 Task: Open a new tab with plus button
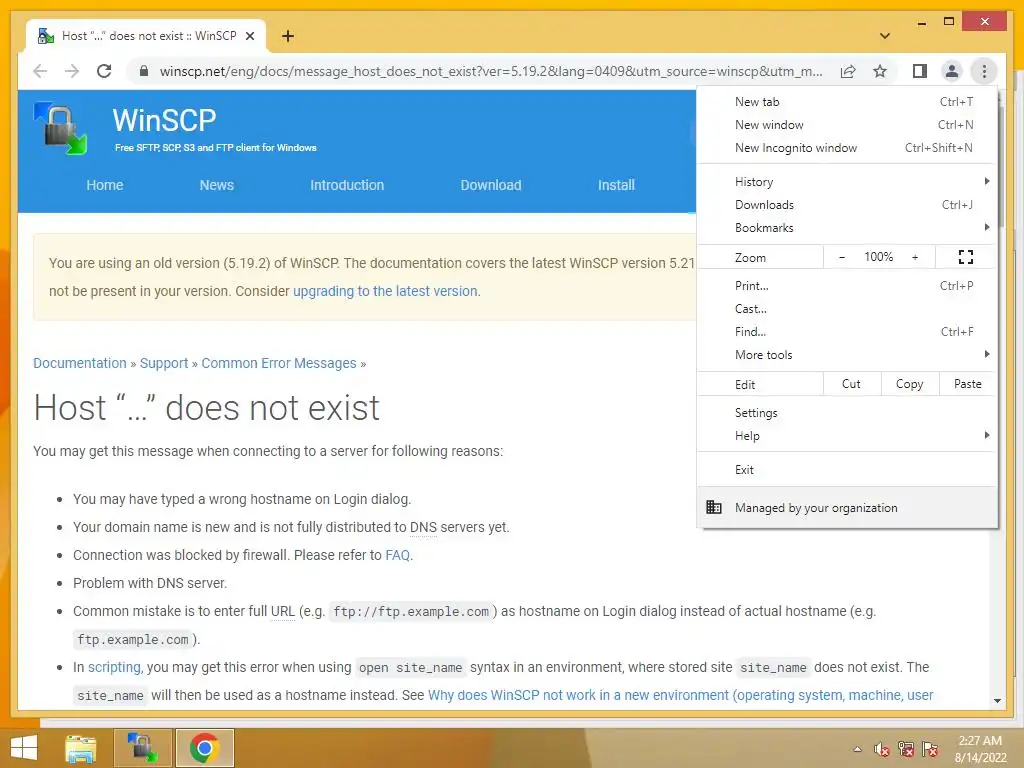click(x=288, y=37)
